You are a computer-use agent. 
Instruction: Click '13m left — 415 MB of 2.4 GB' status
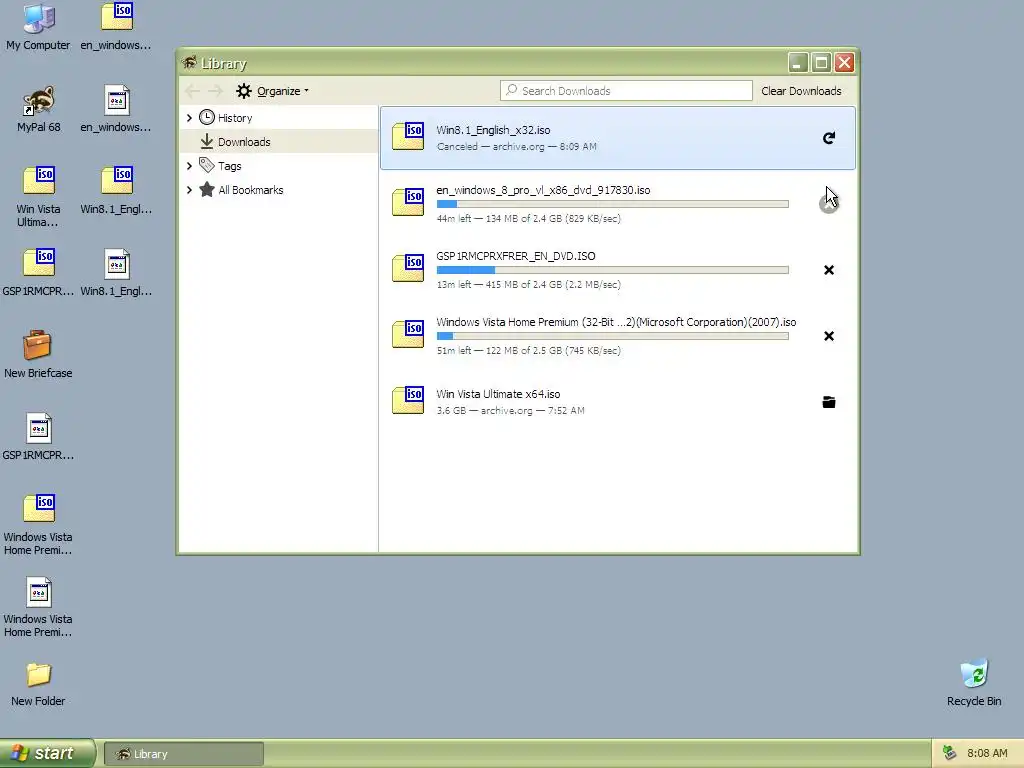[x=528, y=285]
